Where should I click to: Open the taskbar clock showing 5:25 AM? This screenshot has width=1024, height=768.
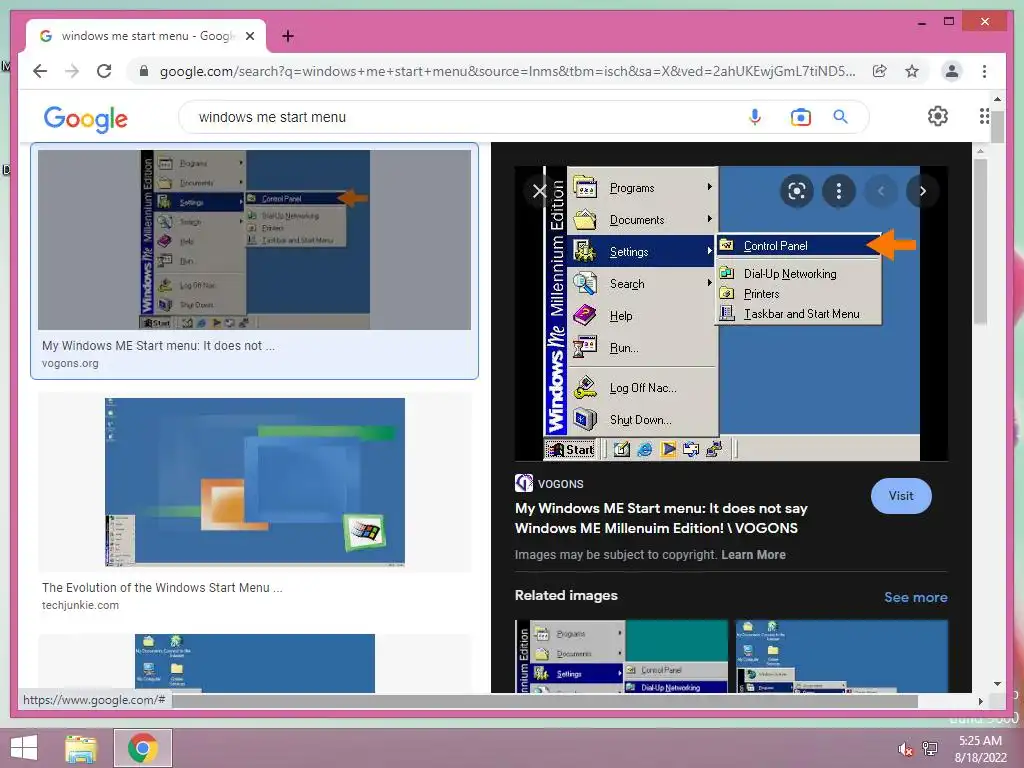click(x=980, y=749)
